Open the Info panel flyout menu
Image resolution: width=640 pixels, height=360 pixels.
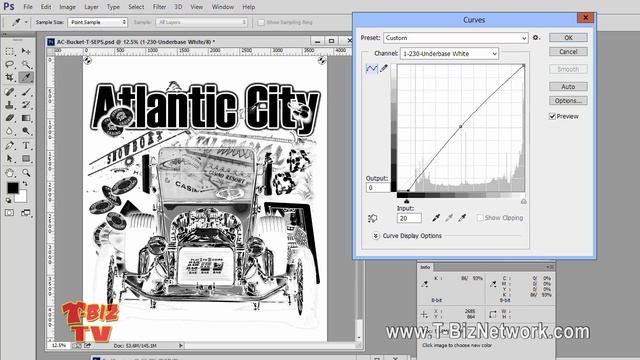[549, 267]
